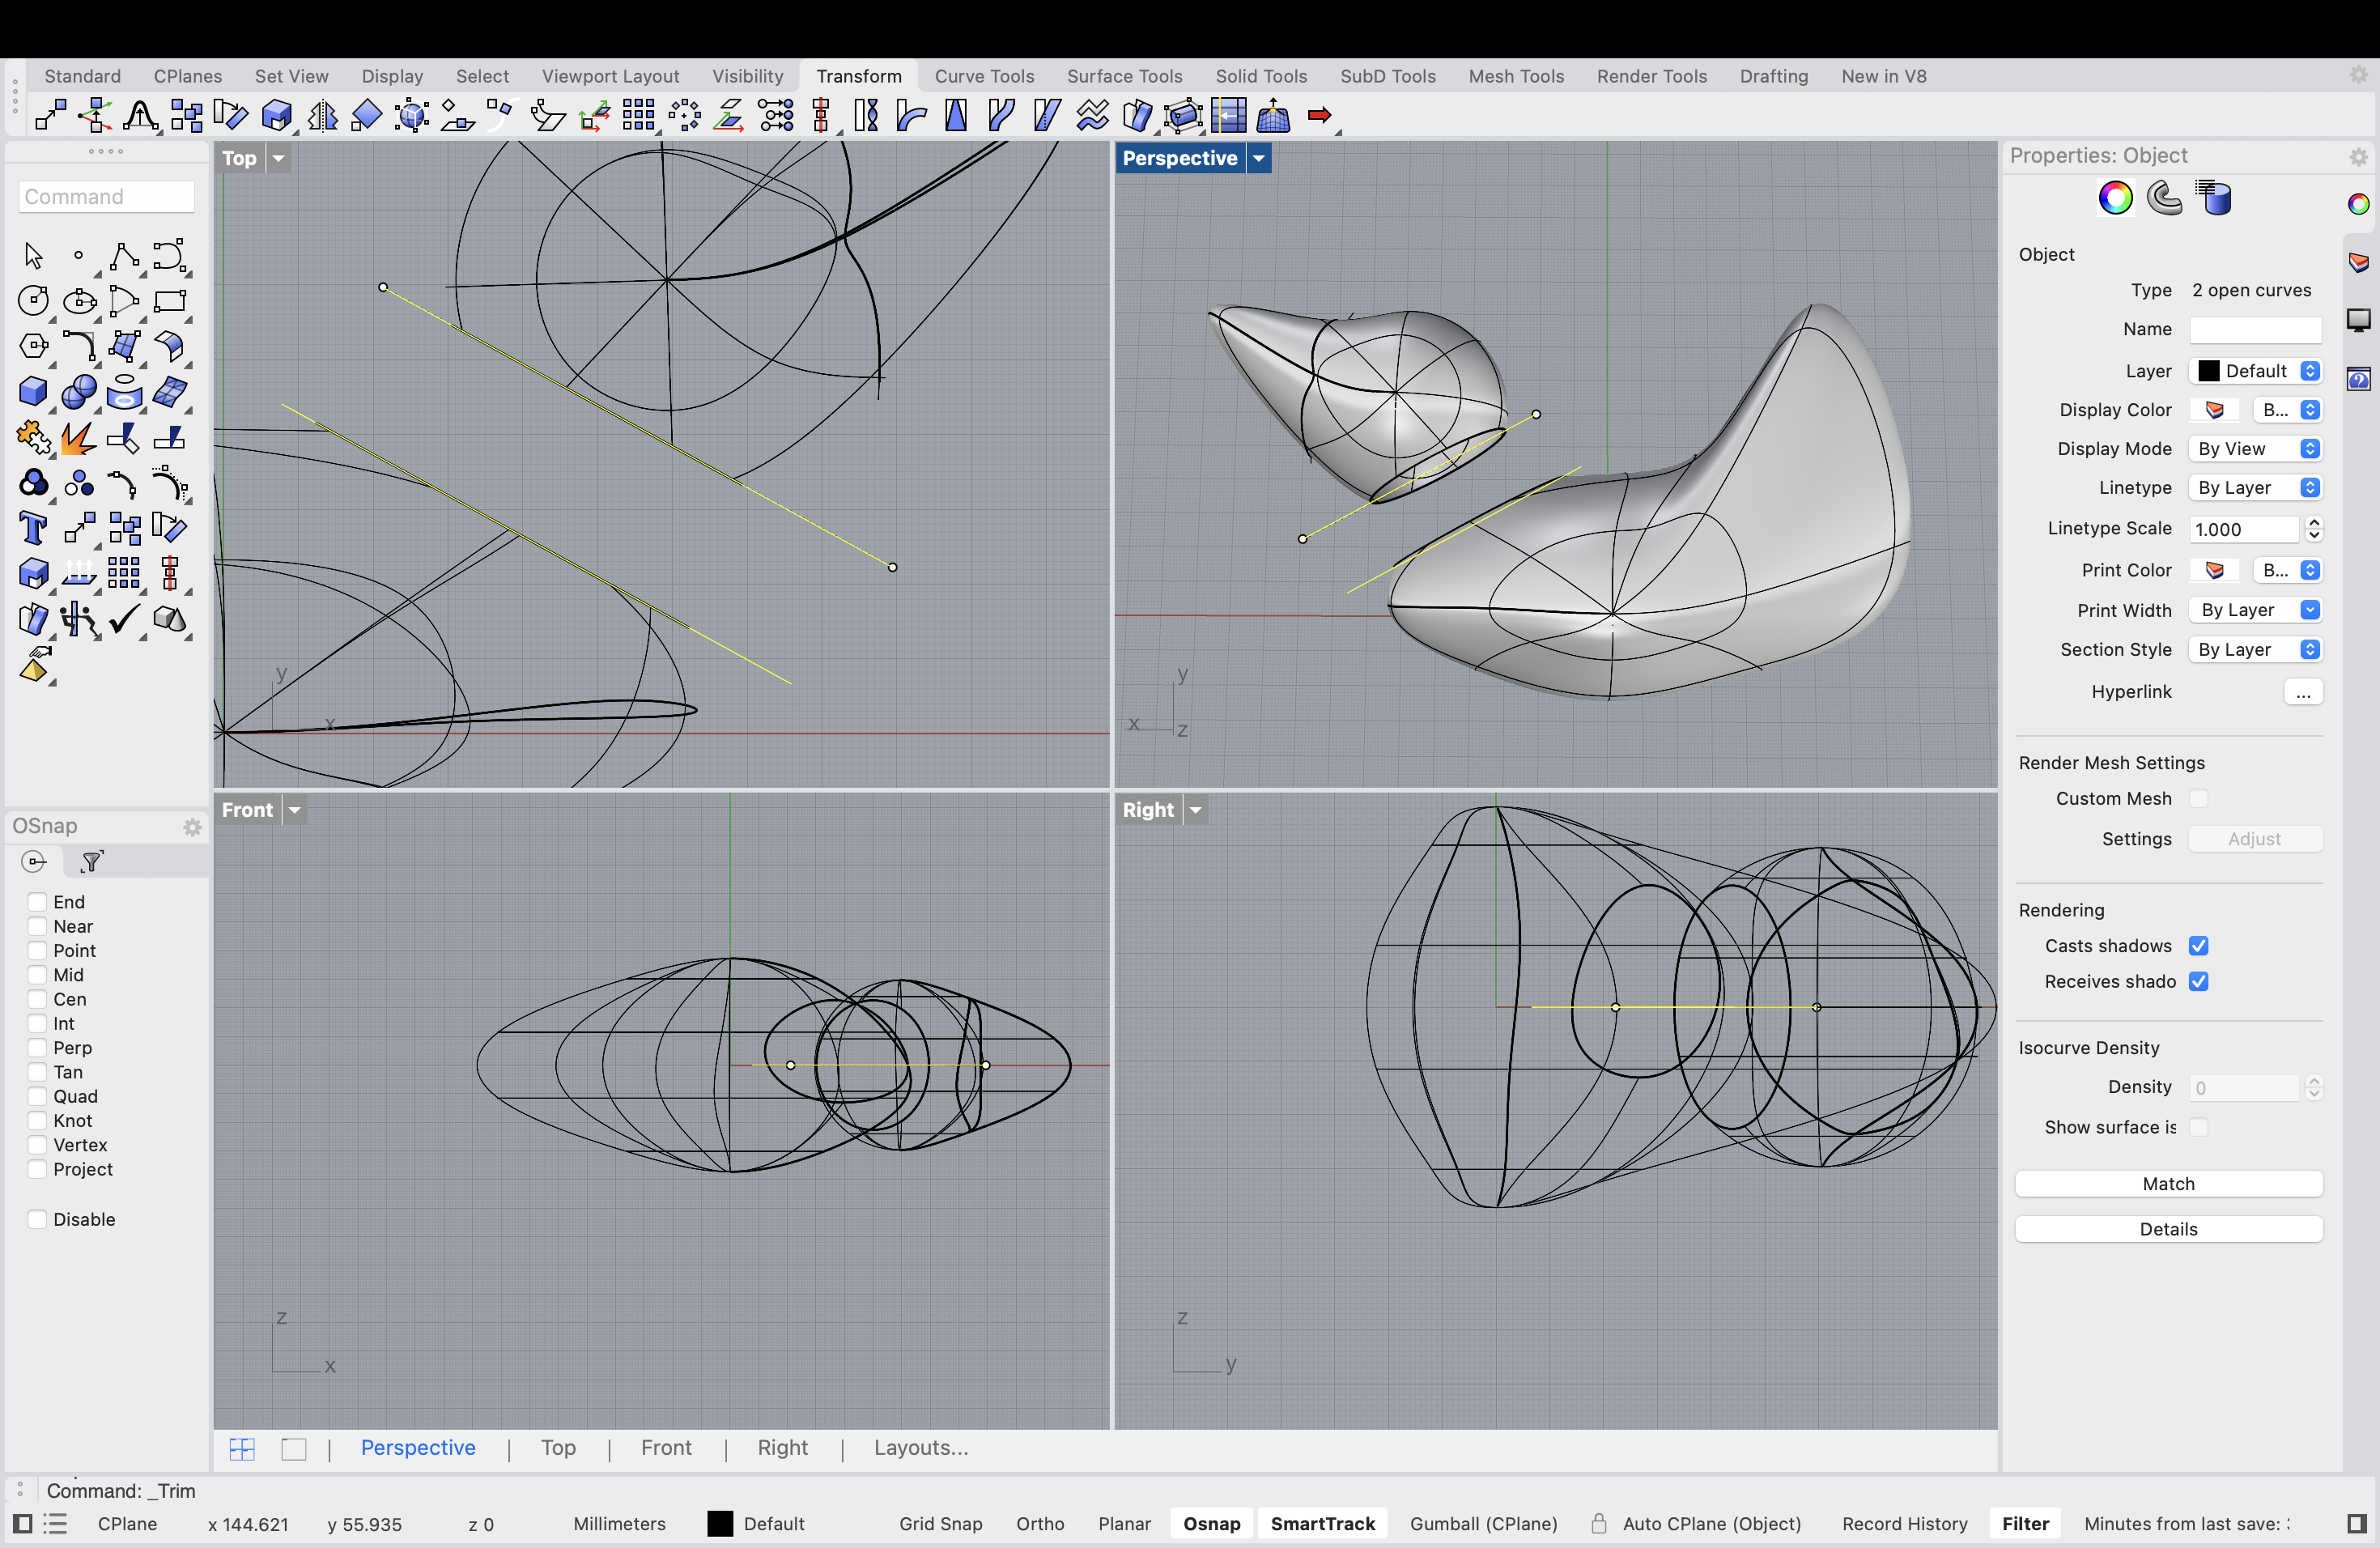Viewport: 2380px width, 1548px height.
Task: Open OSnap filter funnel icon
Action: 92,861
